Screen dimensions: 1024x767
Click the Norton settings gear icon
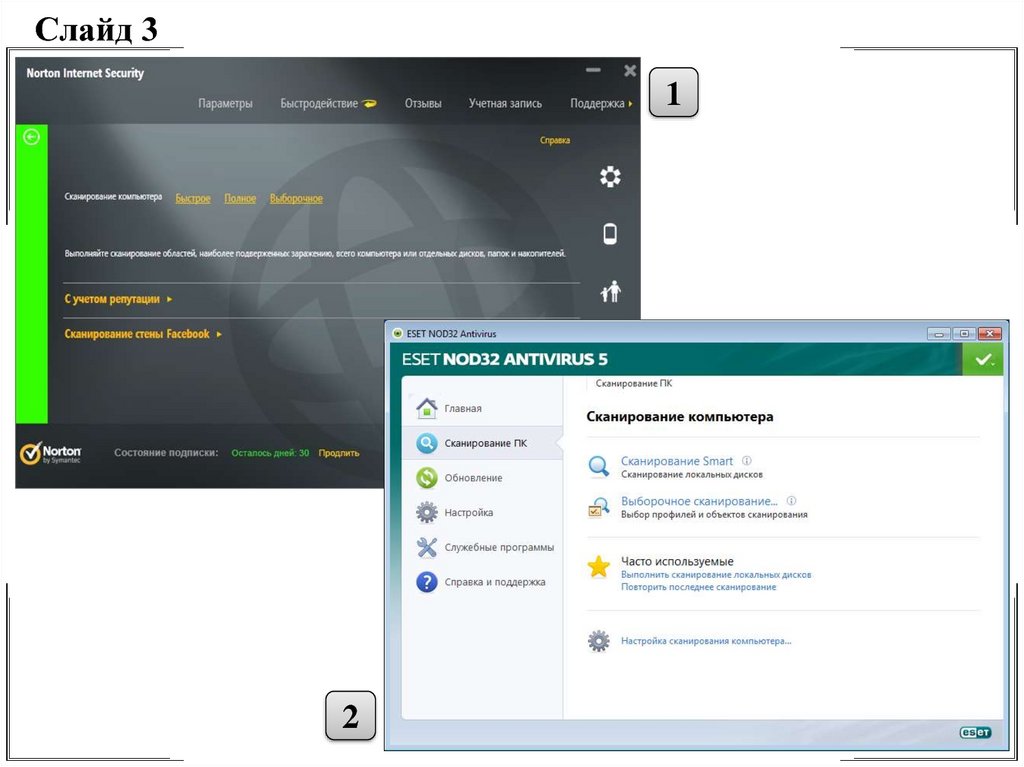(x=610, y=177)
